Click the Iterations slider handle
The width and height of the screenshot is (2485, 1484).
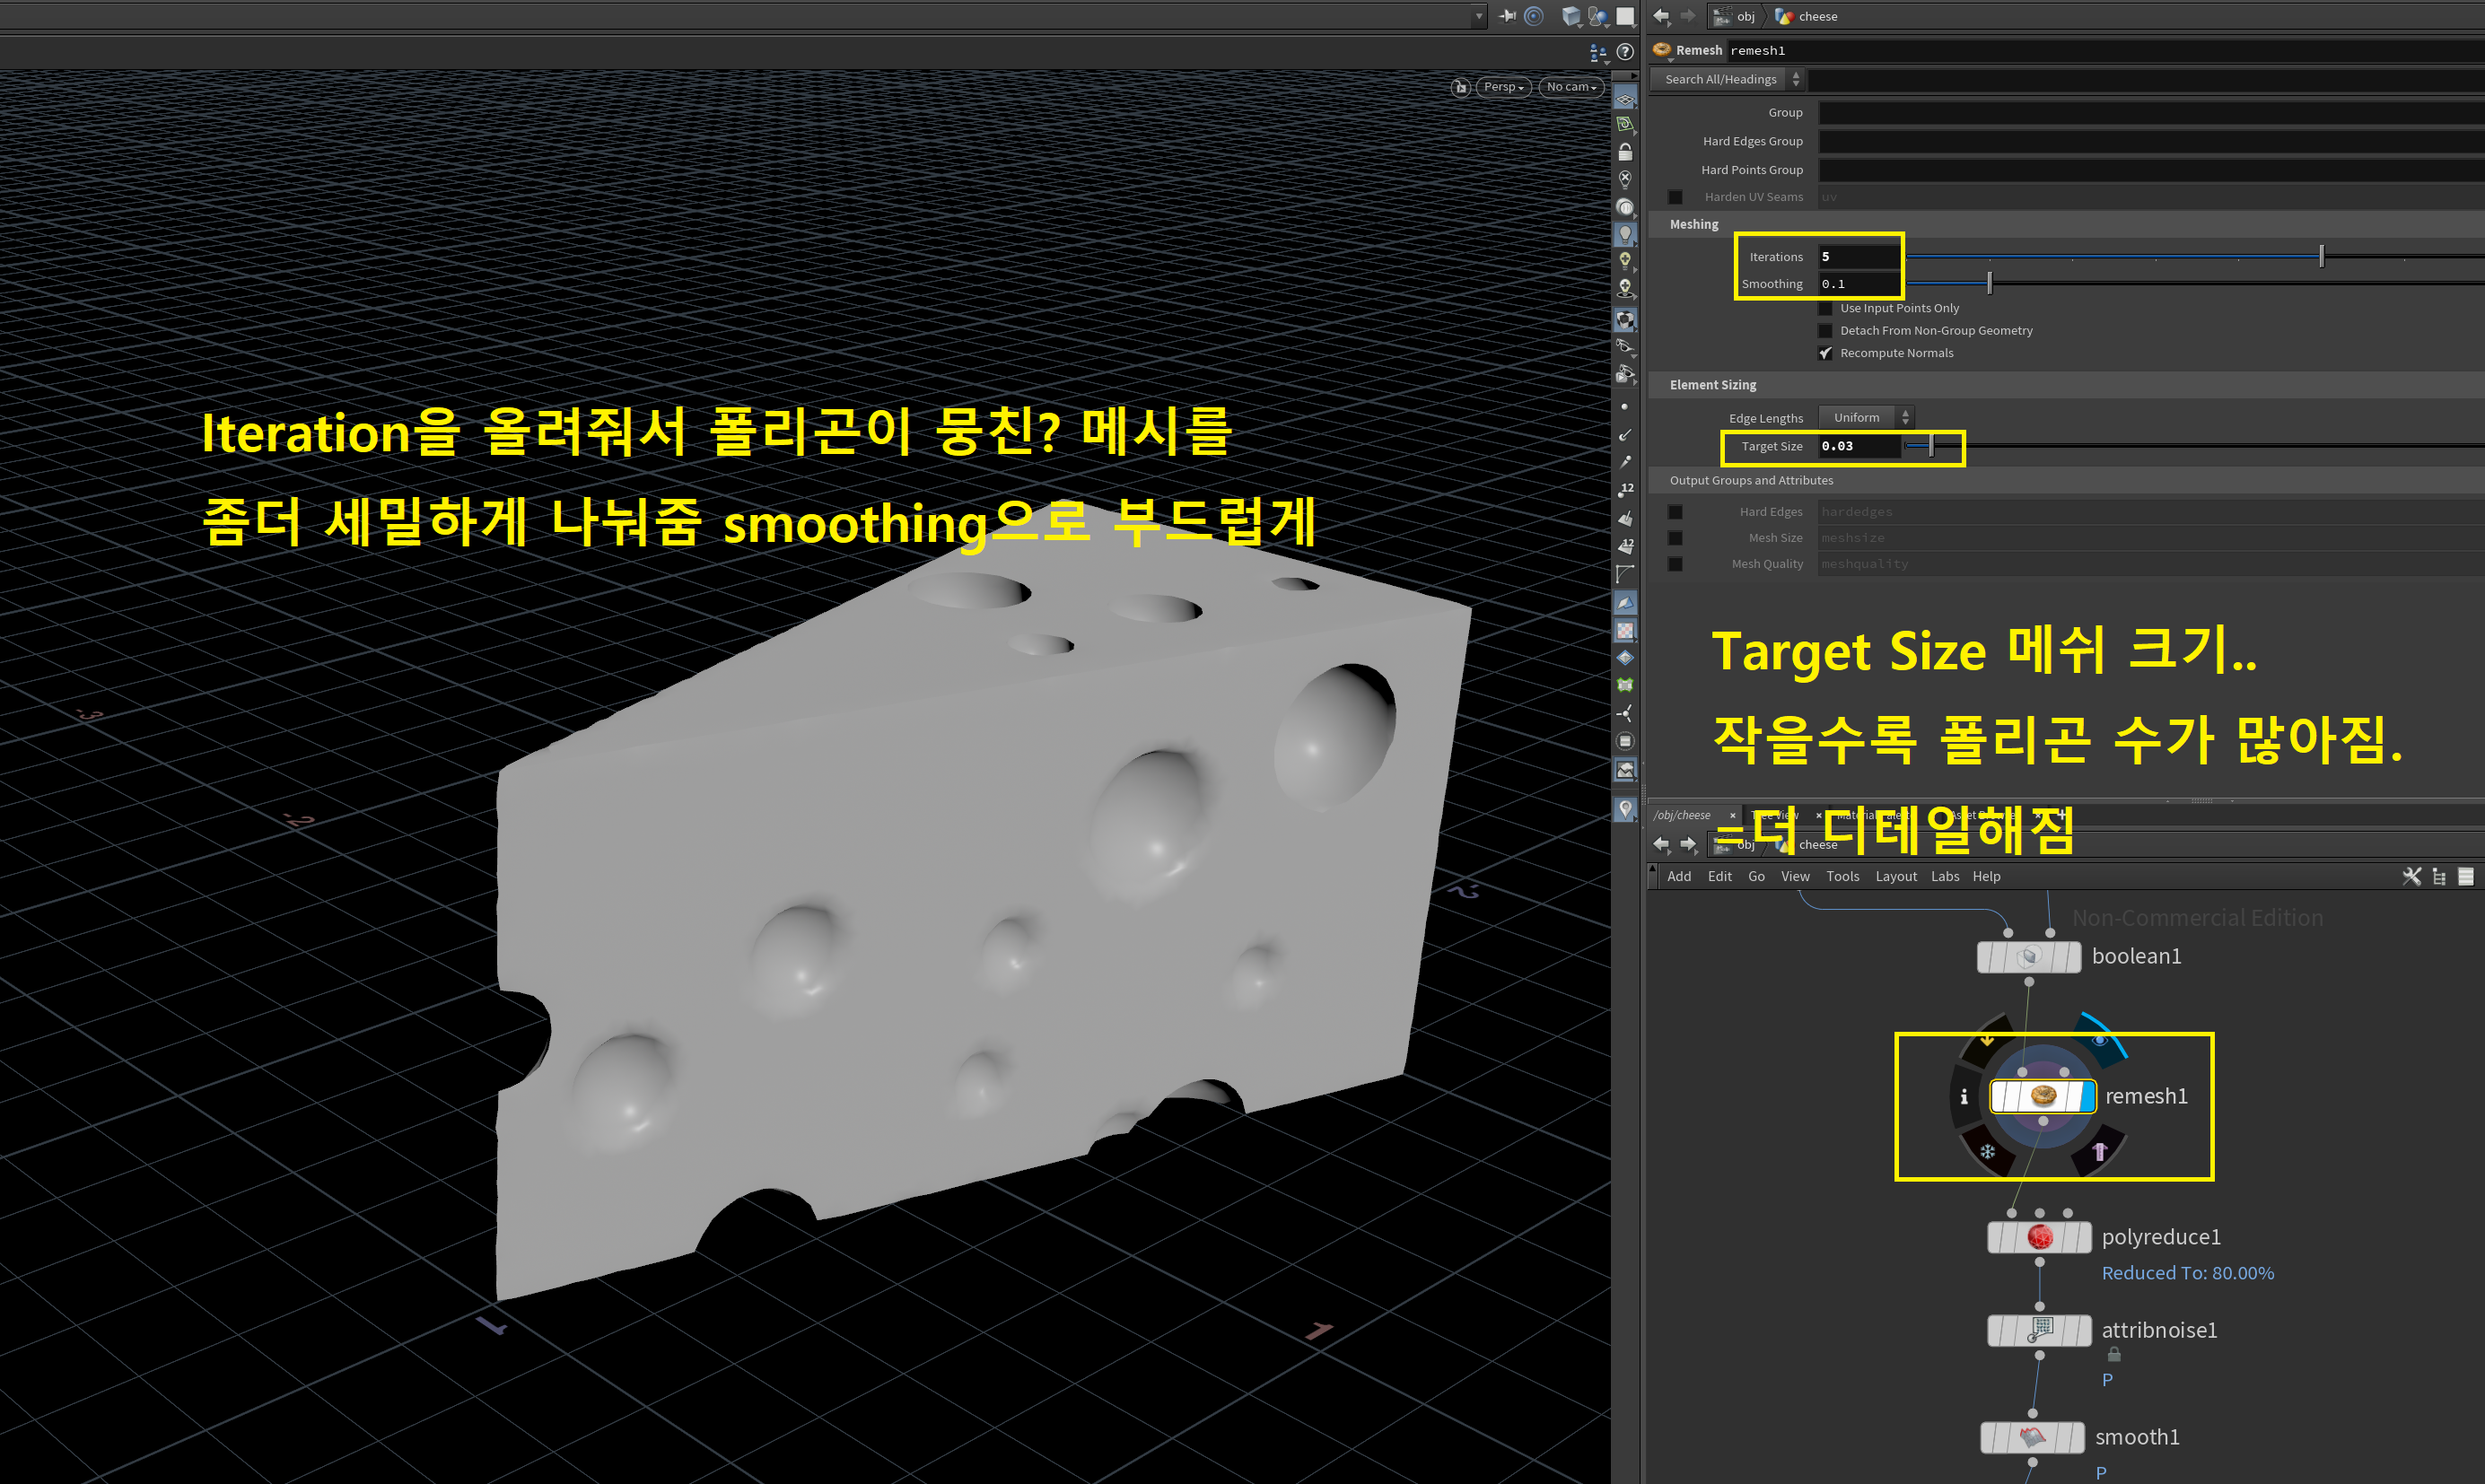2321,256
